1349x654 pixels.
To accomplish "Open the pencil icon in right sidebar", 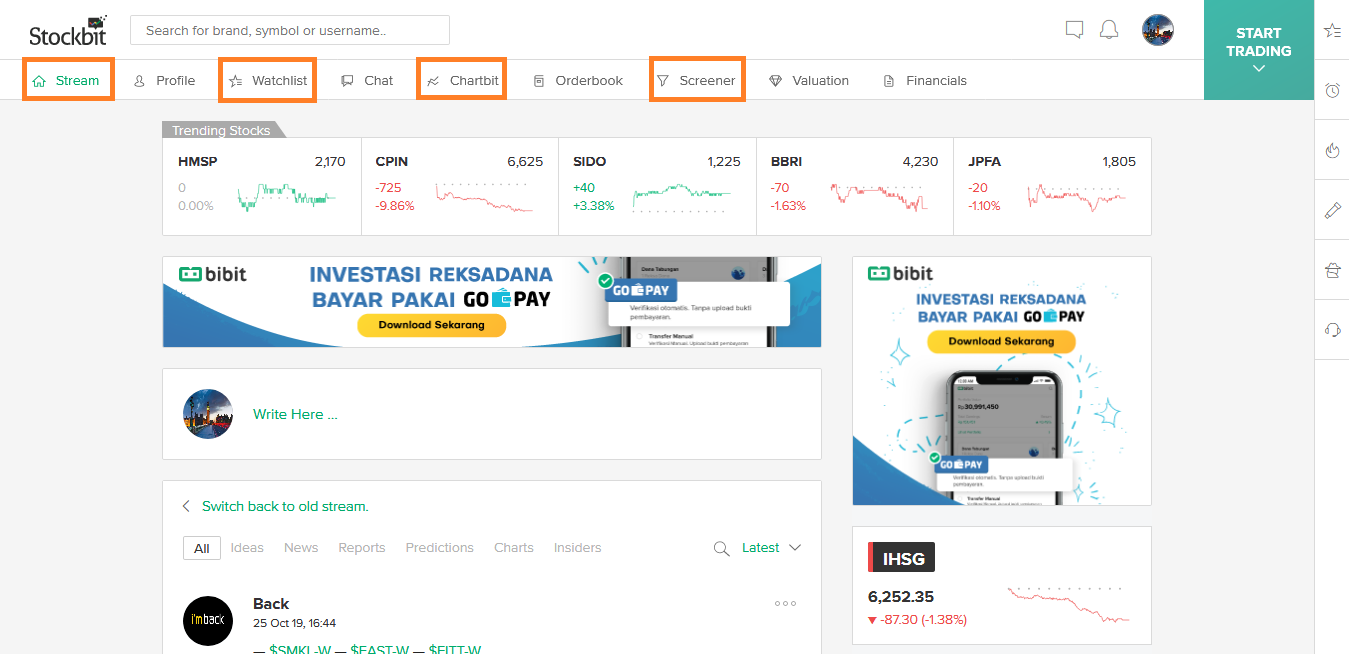I will click(1332, 210).
